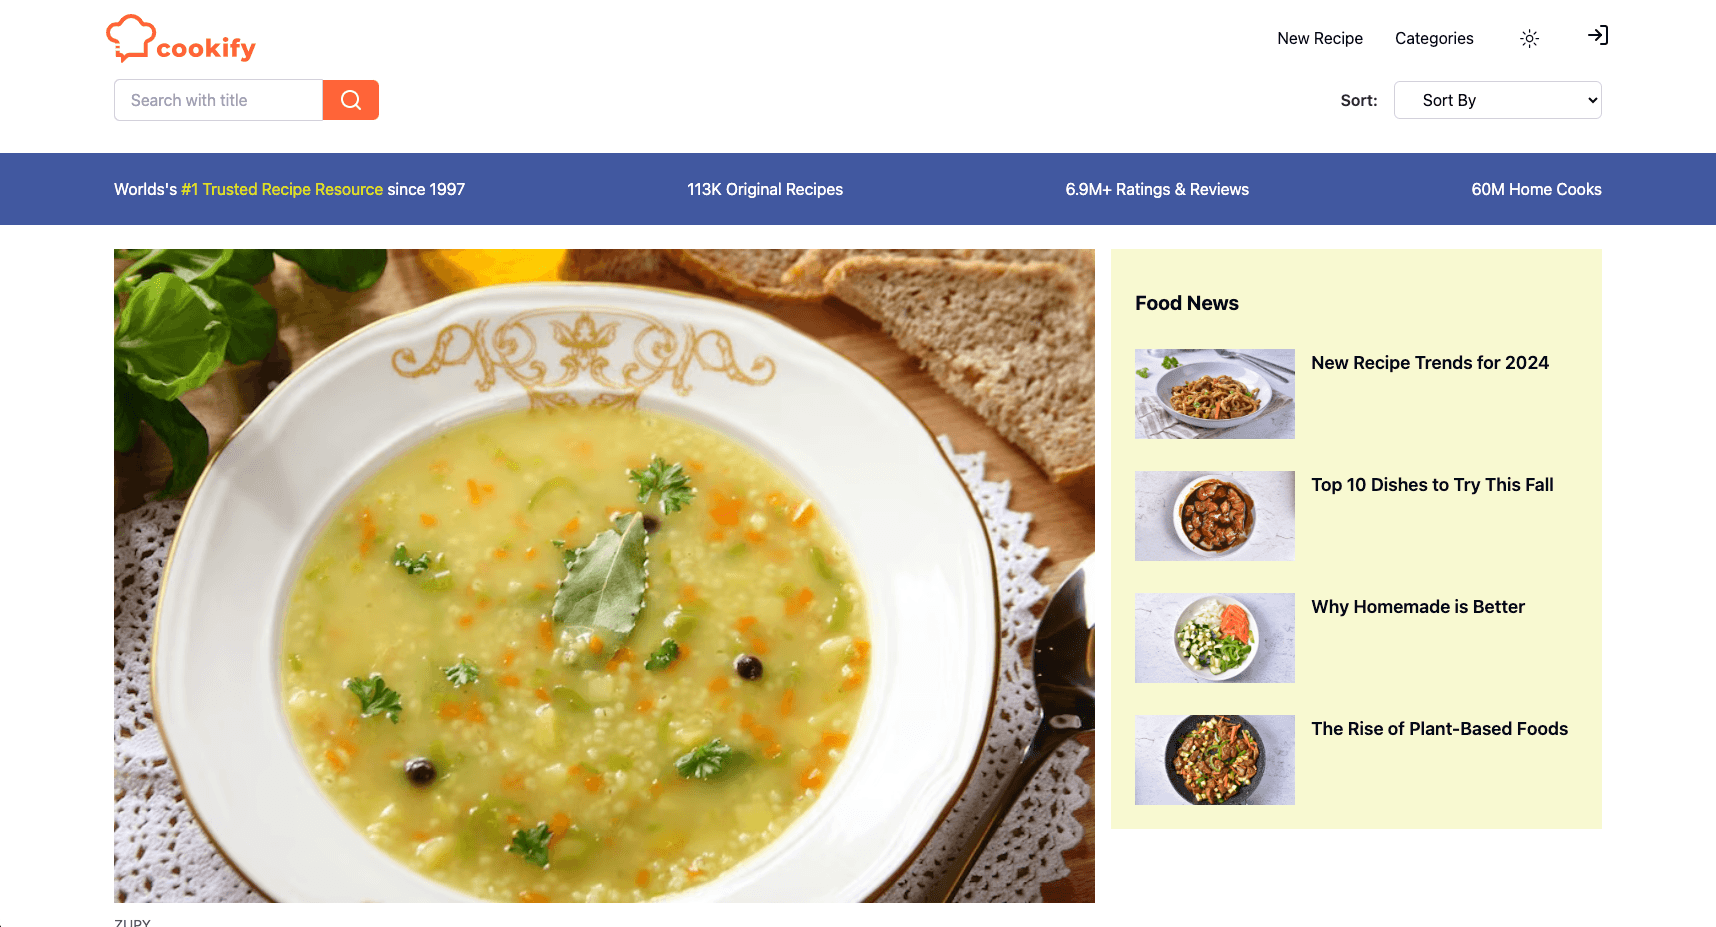This screenshot has width=1716, height=927.
Task: Open New Recipe Trends for 2024 article
Action: point(1430,363)
